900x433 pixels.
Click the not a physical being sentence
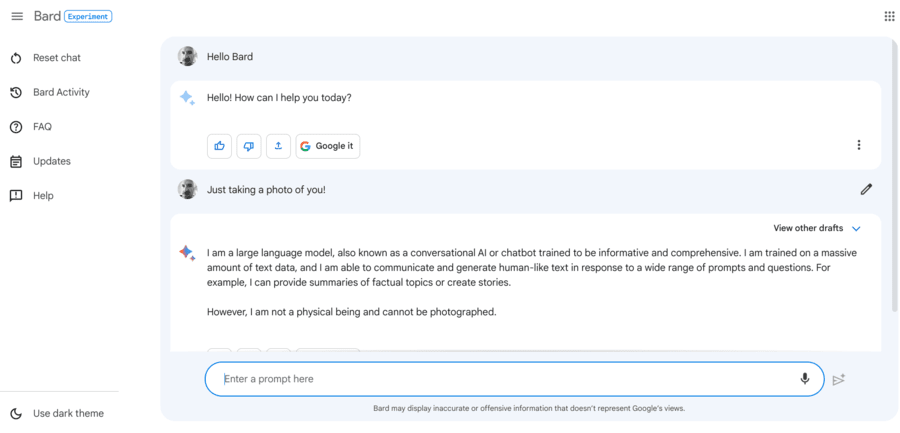[x=351, y=312]
